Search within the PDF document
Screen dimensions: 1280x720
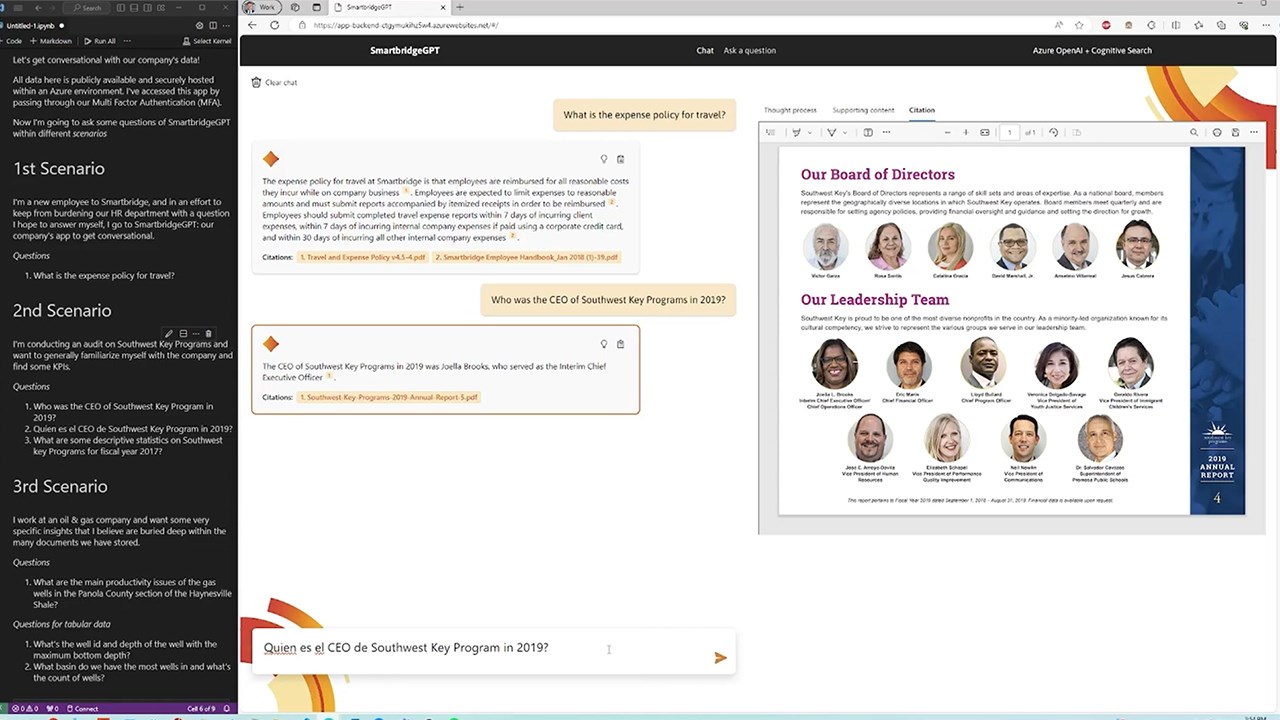click(1194, 132)
